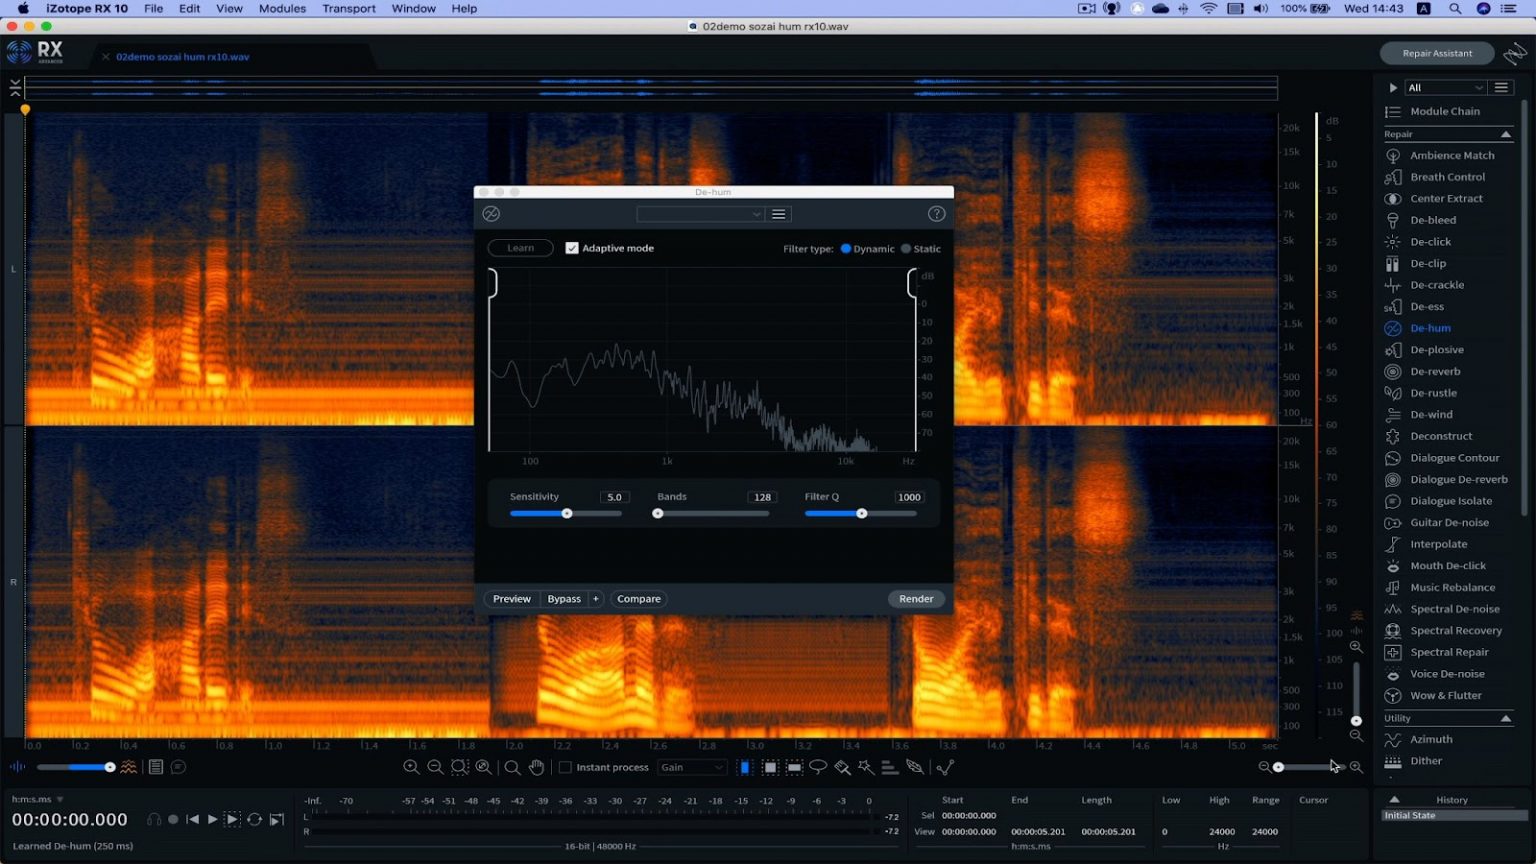Image resolution: width=1536 pixels, height=864 pixels.
Task: Collapse the Repair module section
Action: pos(1505,133)
